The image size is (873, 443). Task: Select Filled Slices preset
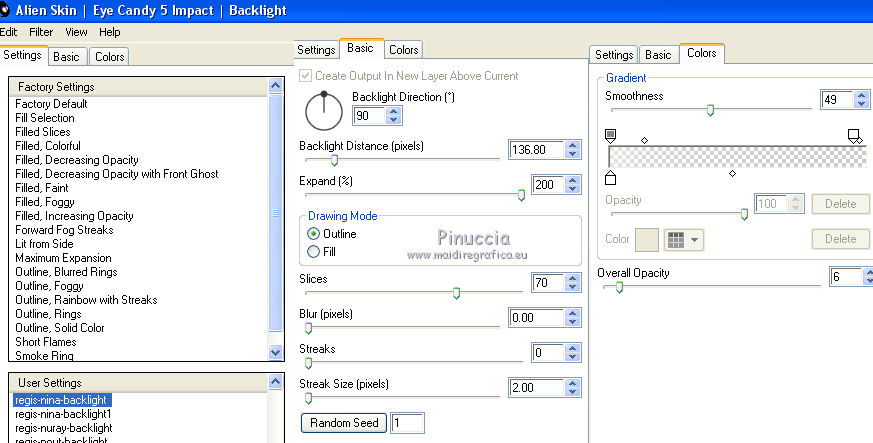click(x=43, y=132)
